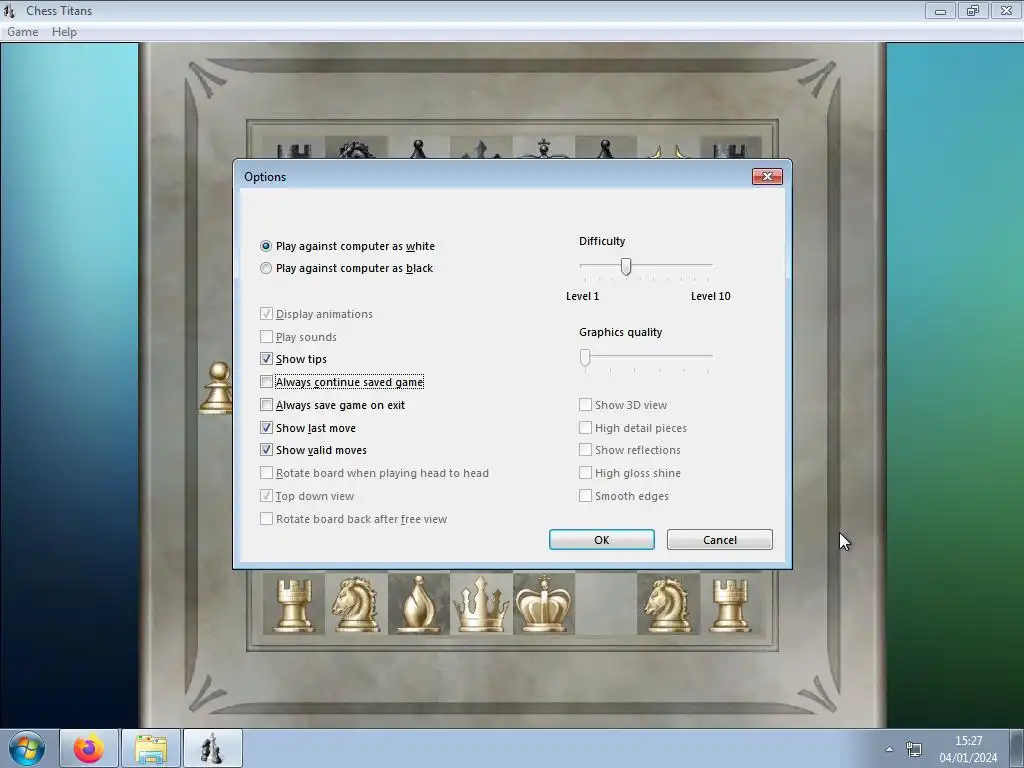This screenshot has width=1024, height=768.
Task: Click the white king piece
Action: pos(543,605)
